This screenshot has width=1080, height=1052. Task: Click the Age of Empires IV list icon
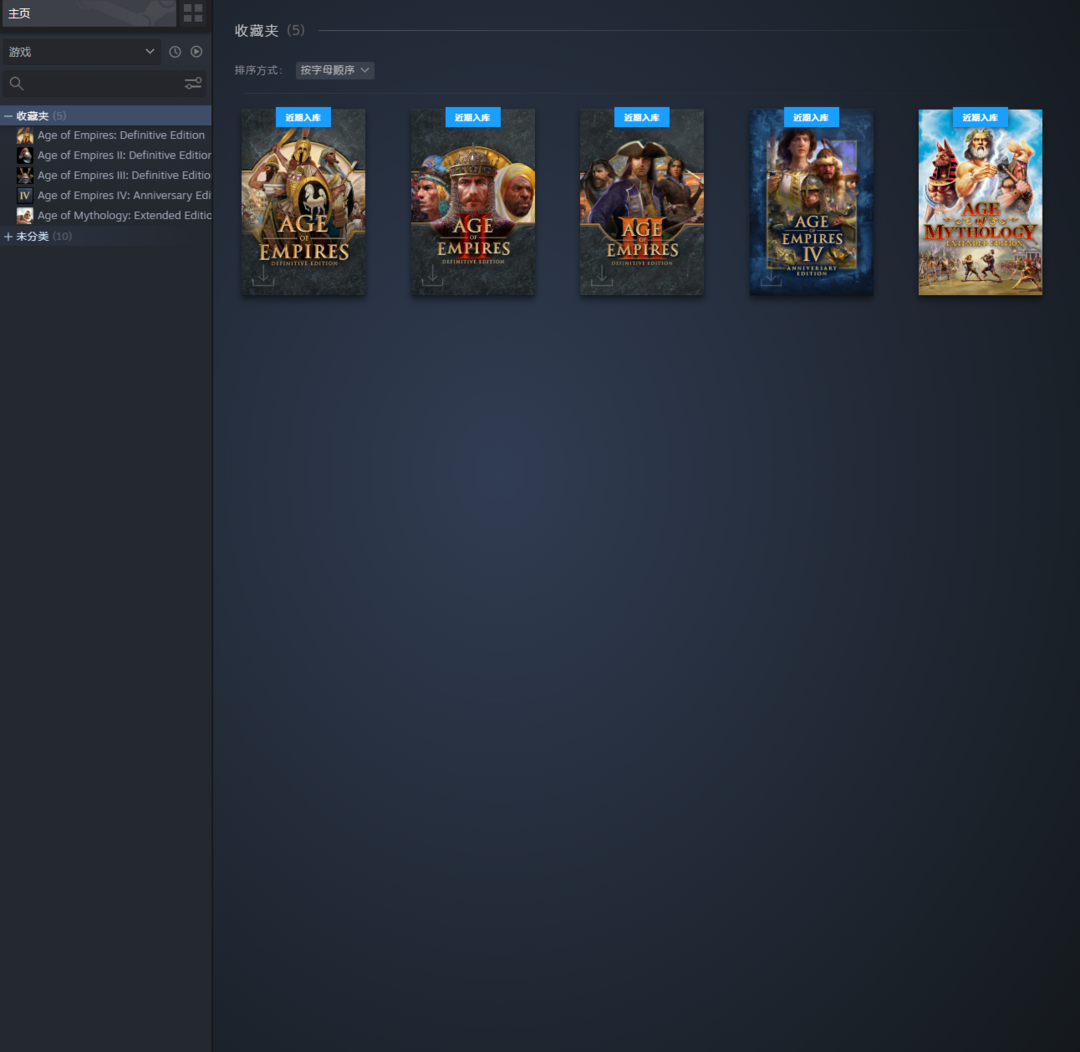point(25,196)
